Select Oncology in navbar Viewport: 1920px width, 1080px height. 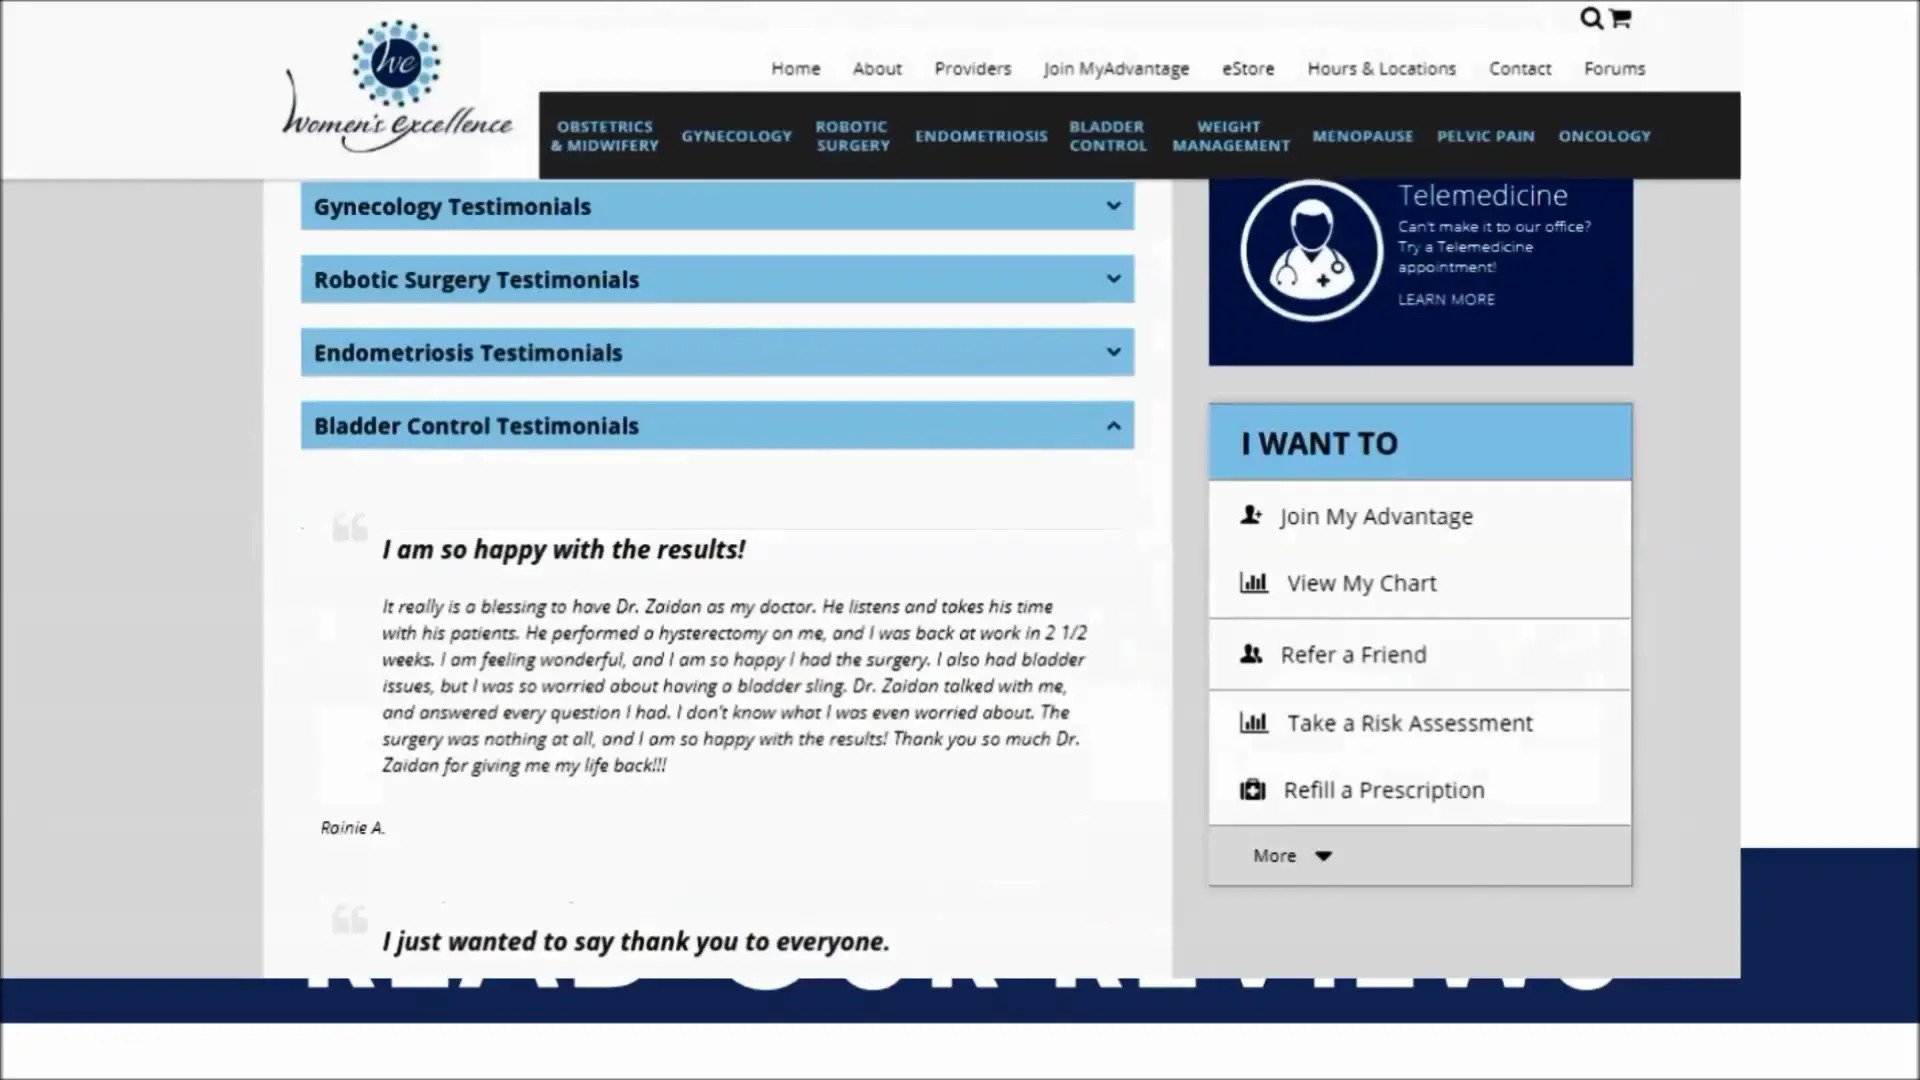tap(1604, 136)
